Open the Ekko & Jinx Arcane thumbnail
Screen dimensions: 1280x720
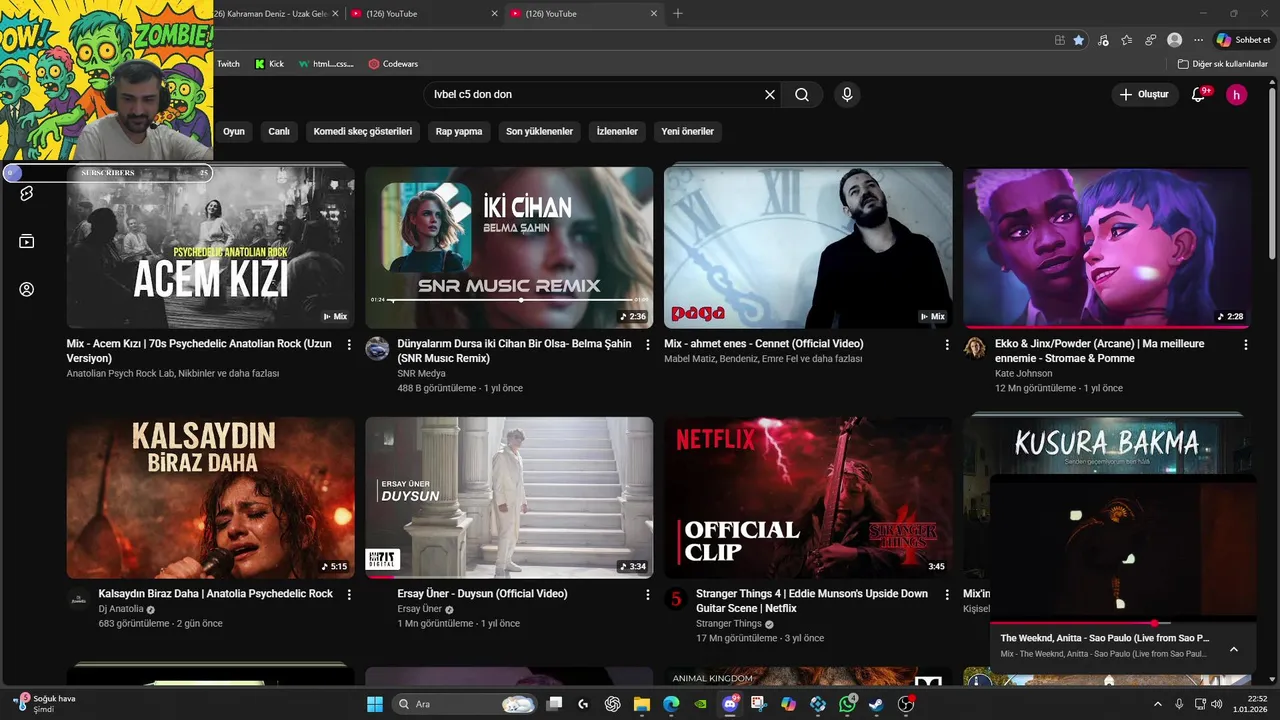click(x=1107, y=247)
